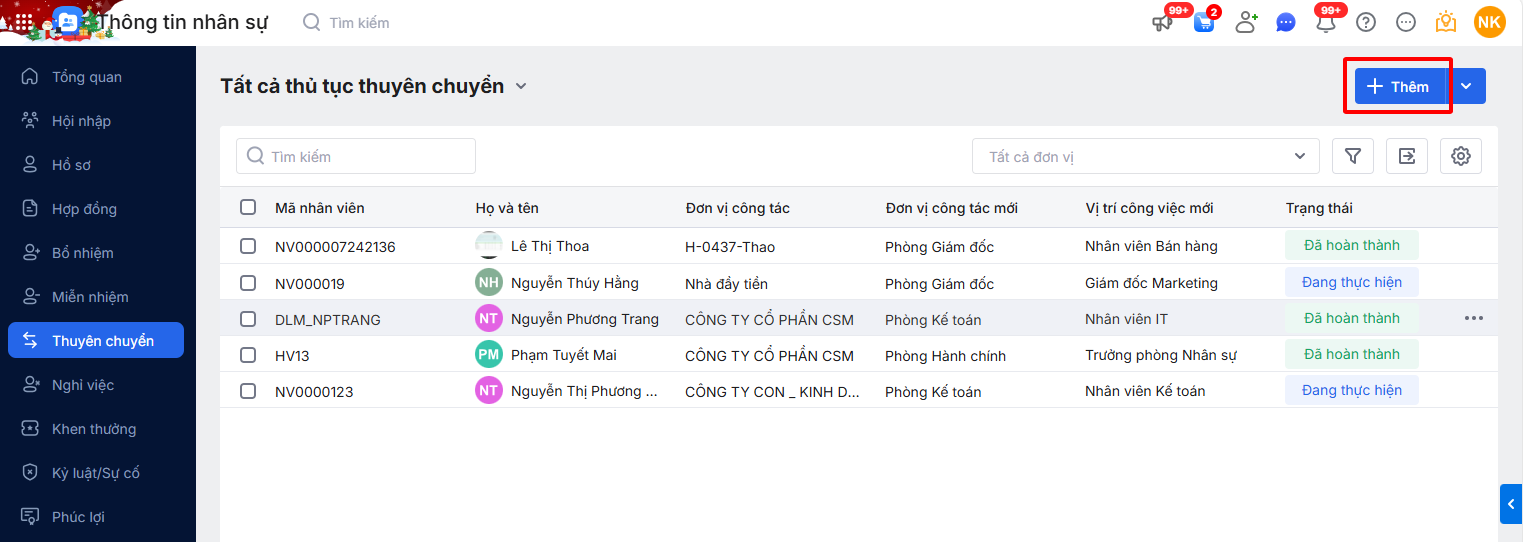
Task: Open the chat messenger icon
Action: coord(1286,22)
